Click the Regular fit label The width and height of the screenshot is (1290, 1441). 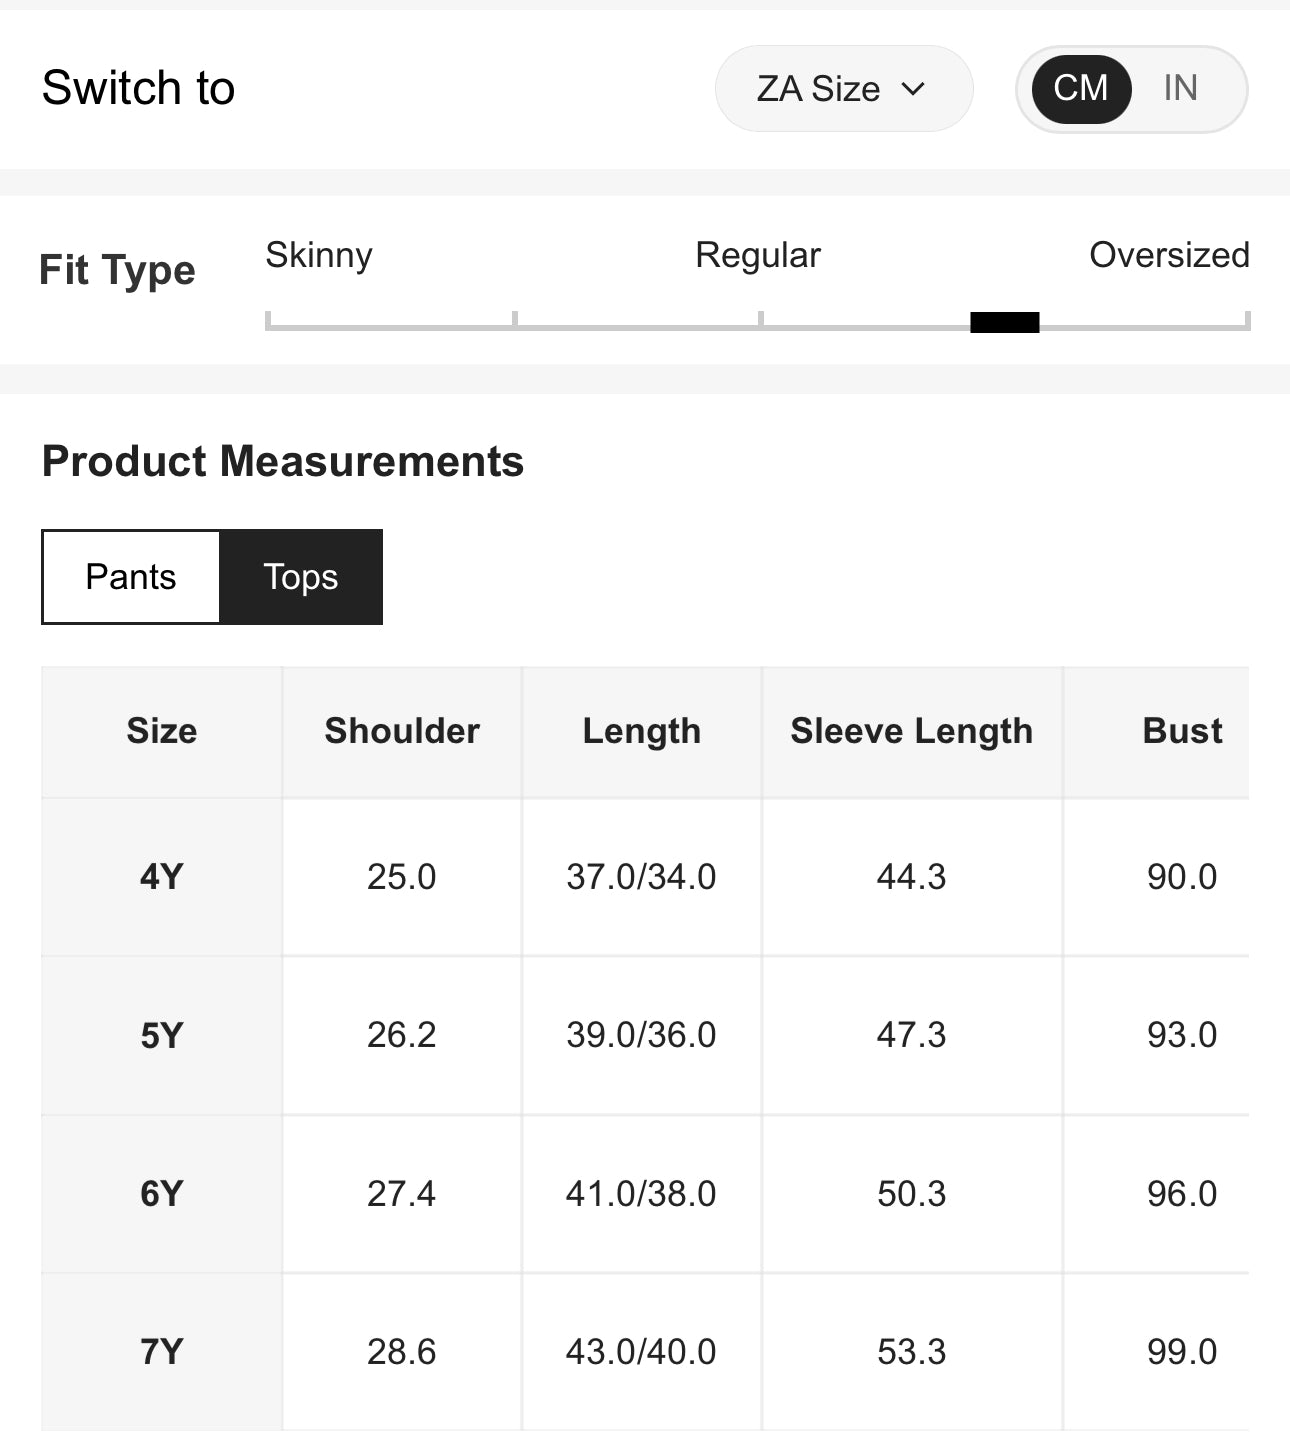click(x=758, y=255)
